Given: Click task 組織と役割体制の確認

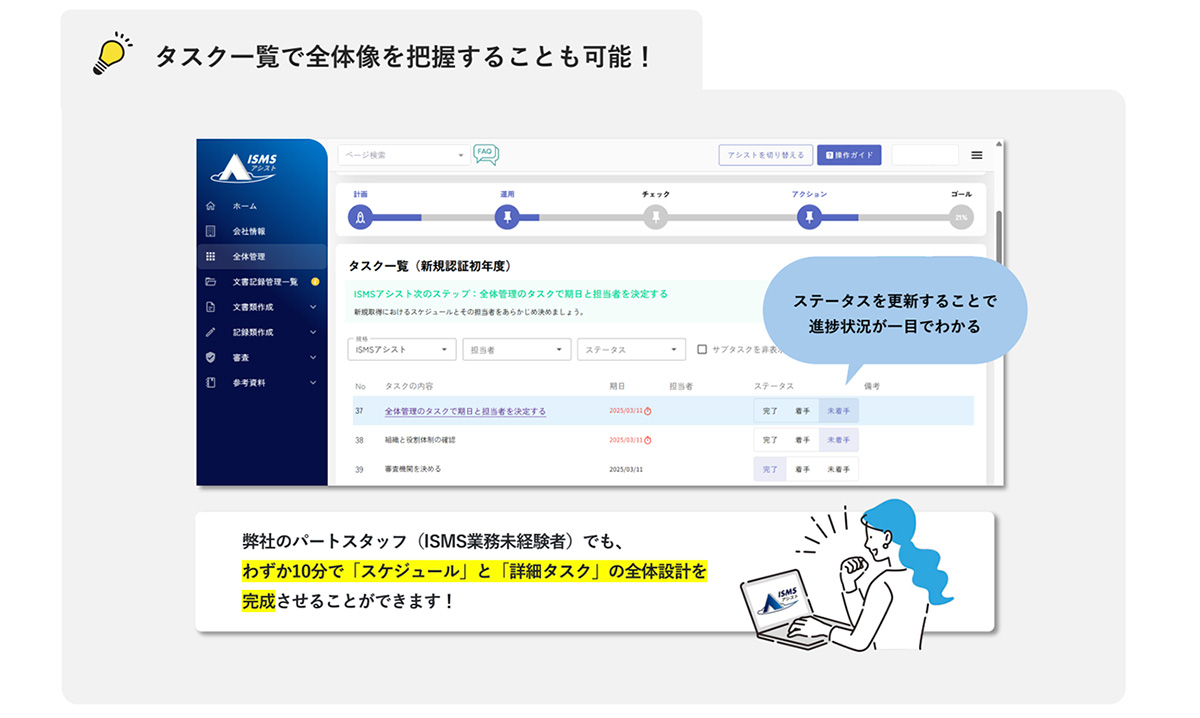Looking at the screenshot, I should click(420, 440).
